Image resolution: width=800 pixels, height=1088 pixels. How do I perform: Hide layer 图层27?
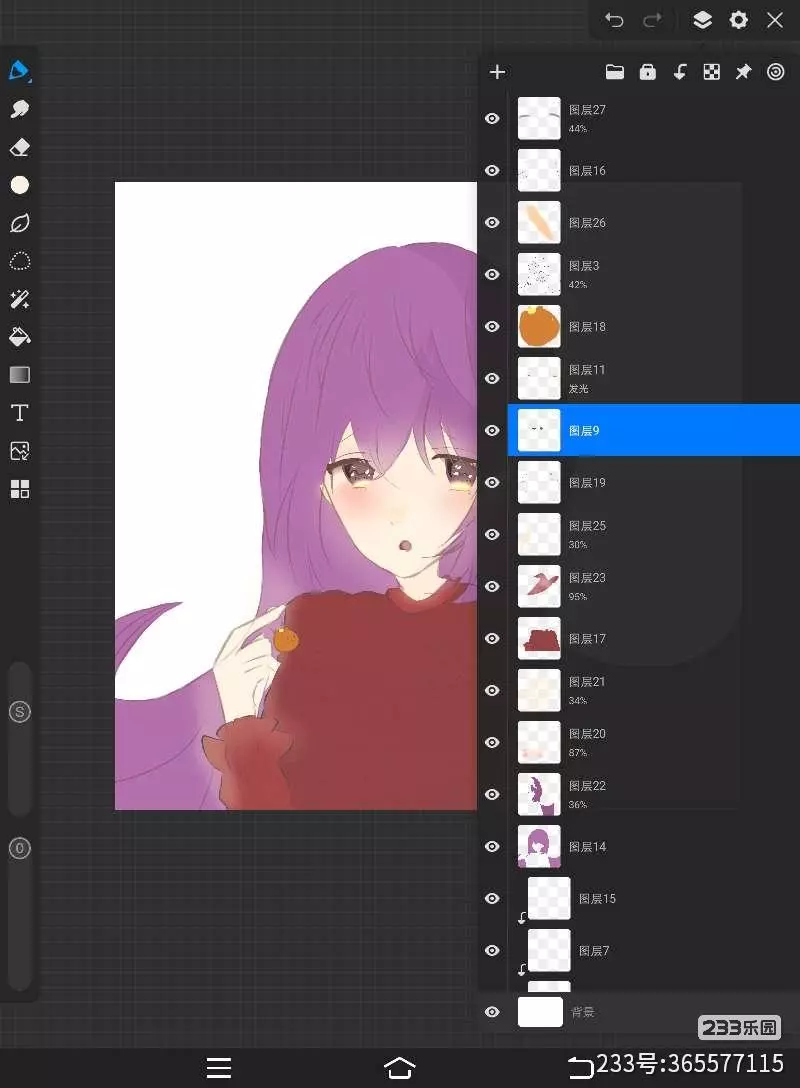coord(492,119)
